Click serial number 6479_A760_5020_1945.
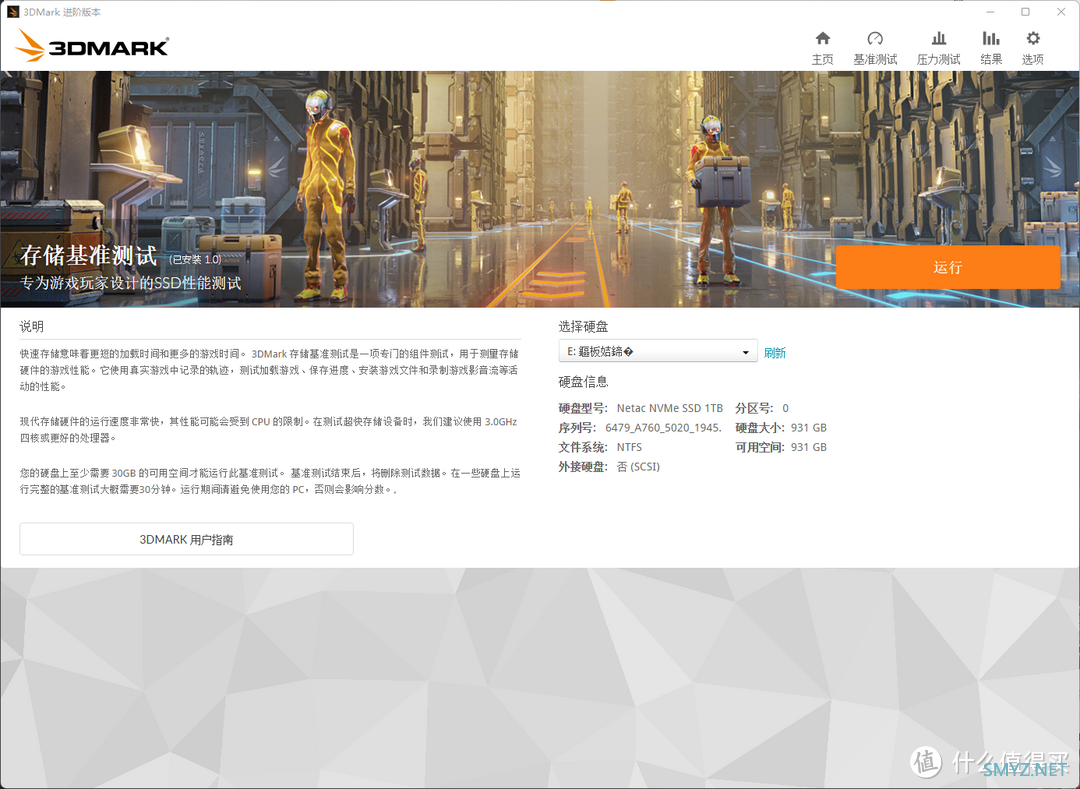 663,428
